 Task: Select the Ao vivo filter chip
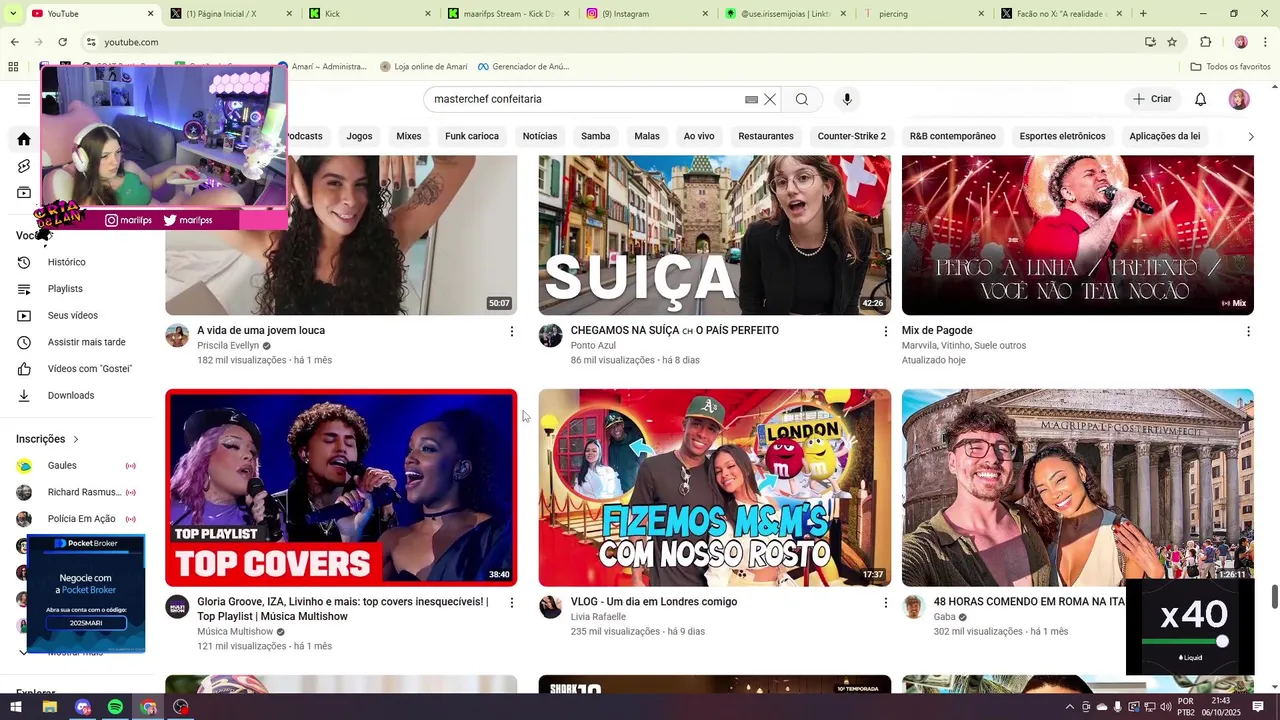(x=699, y=136)
